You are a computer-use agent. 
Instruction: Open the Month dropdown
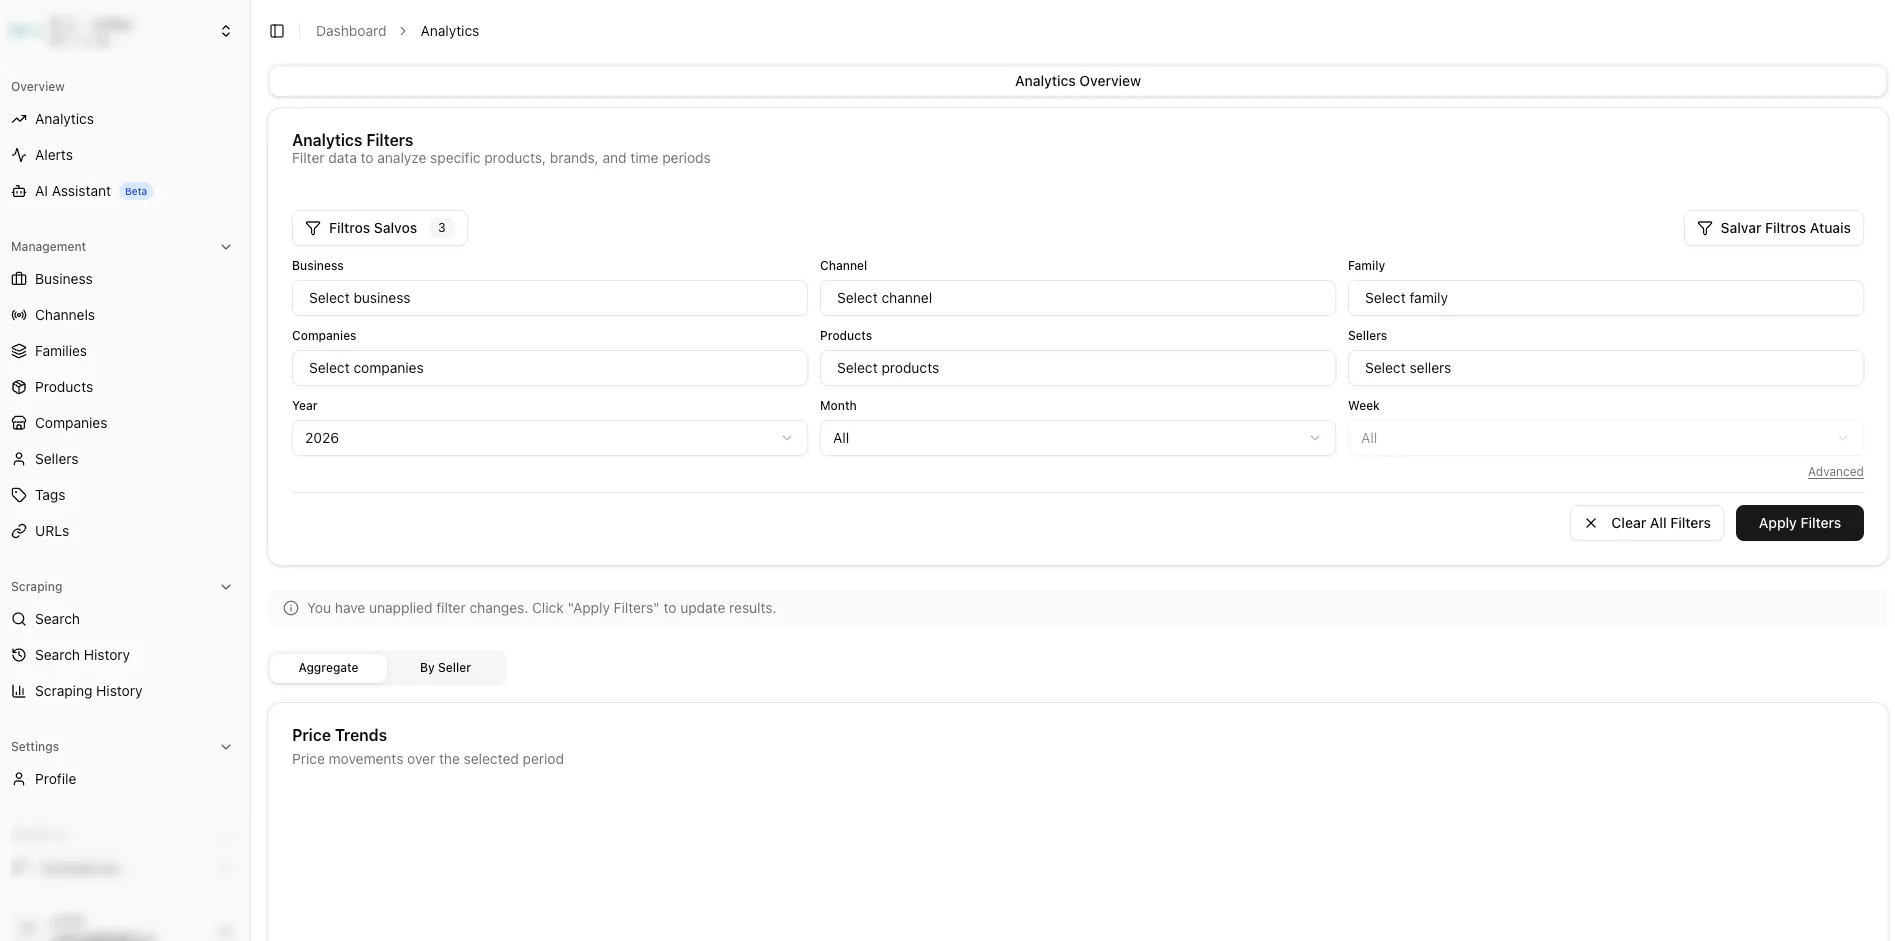(1077, 438)
